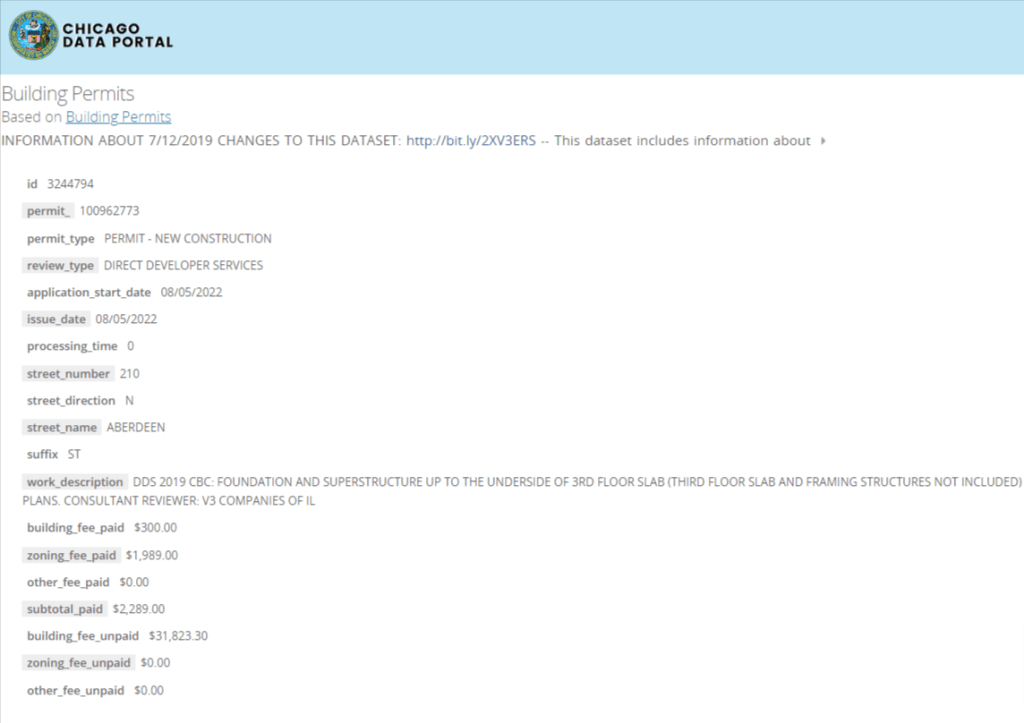Click the subtotal_paid field label
This screenshot has height=723, width=1024.
(x=64, y=608)
